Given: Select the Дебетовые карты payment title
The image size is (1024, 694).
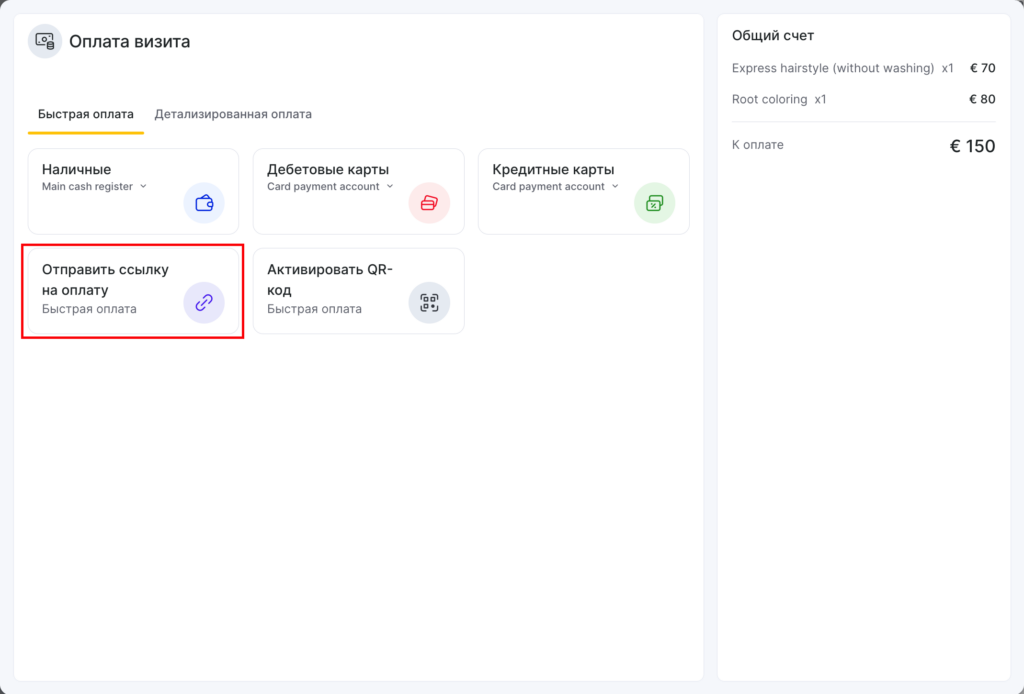Looking at the screenshot, I should [x=328, y=169].
